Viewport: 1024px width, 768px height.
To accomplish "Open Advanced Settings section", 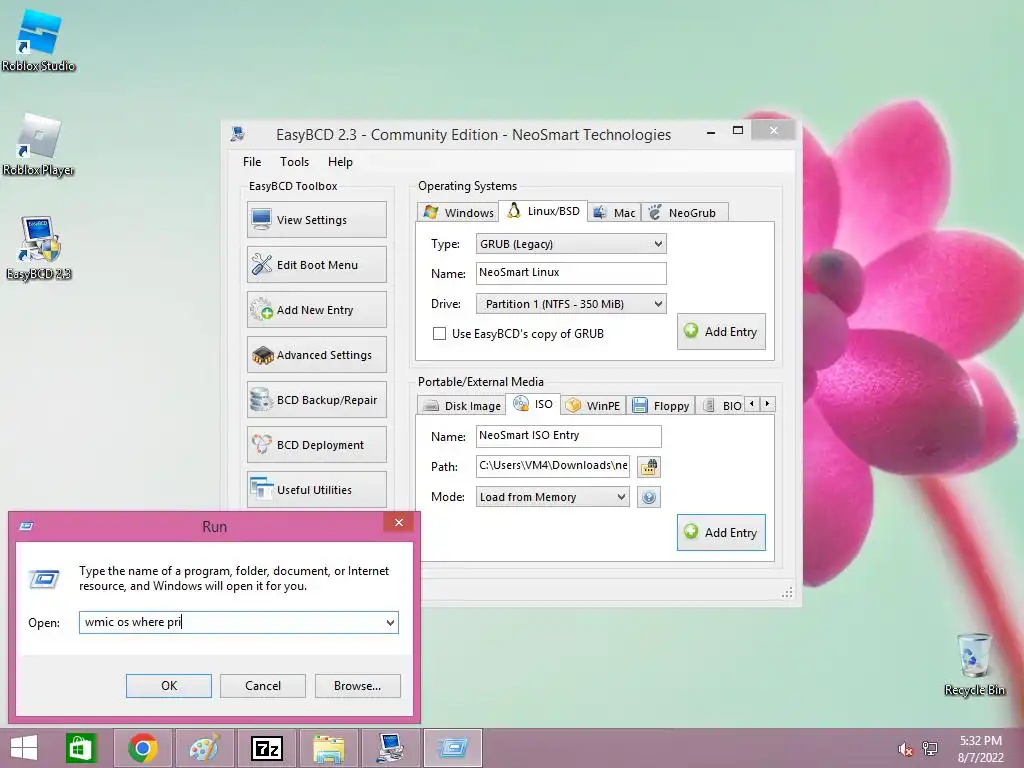I will click(317, 355).
